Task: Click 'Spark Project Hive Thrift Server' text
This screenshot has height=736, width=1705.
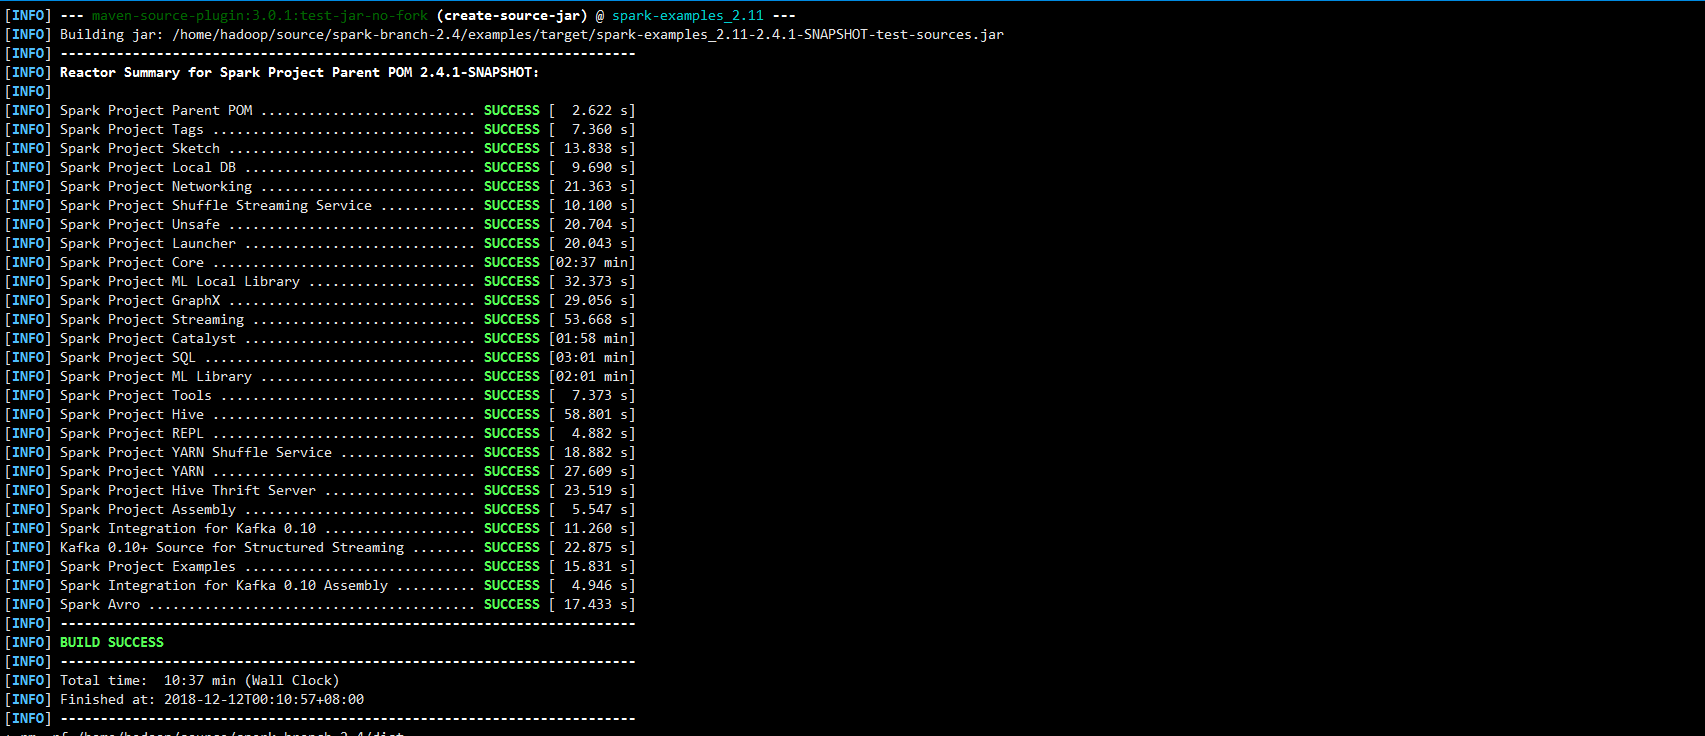Action: (188, 491)
